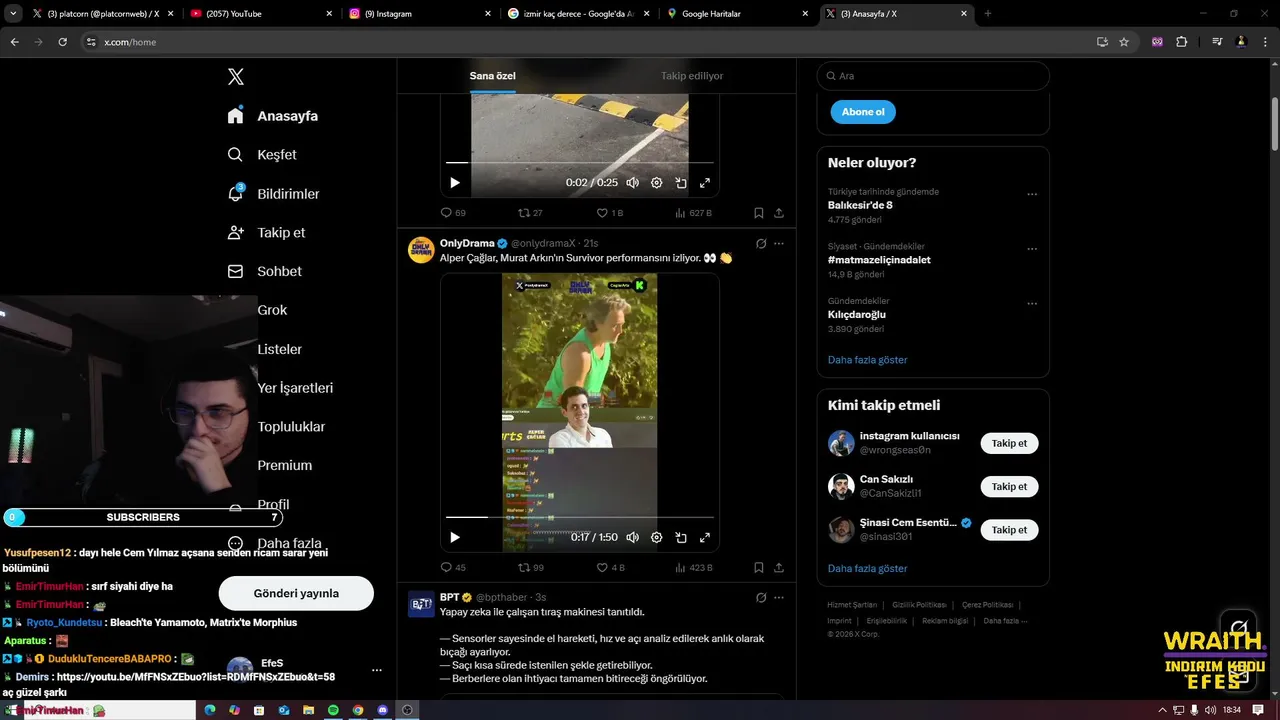Open Bildirimler notifications

click(274, 194)
